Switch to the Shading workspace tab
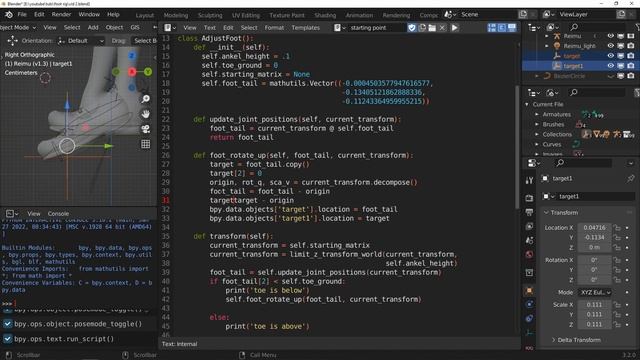The width and height of the screenshot is (640, 360). click(325, 15)
